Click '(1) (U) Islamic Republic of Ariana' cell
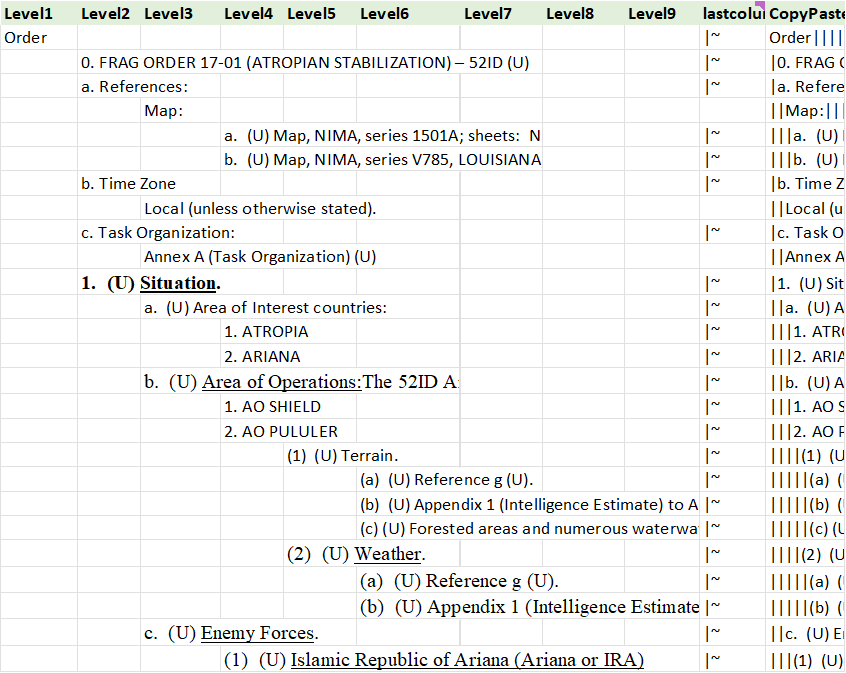The image size is (846, 673). (434, 660)
